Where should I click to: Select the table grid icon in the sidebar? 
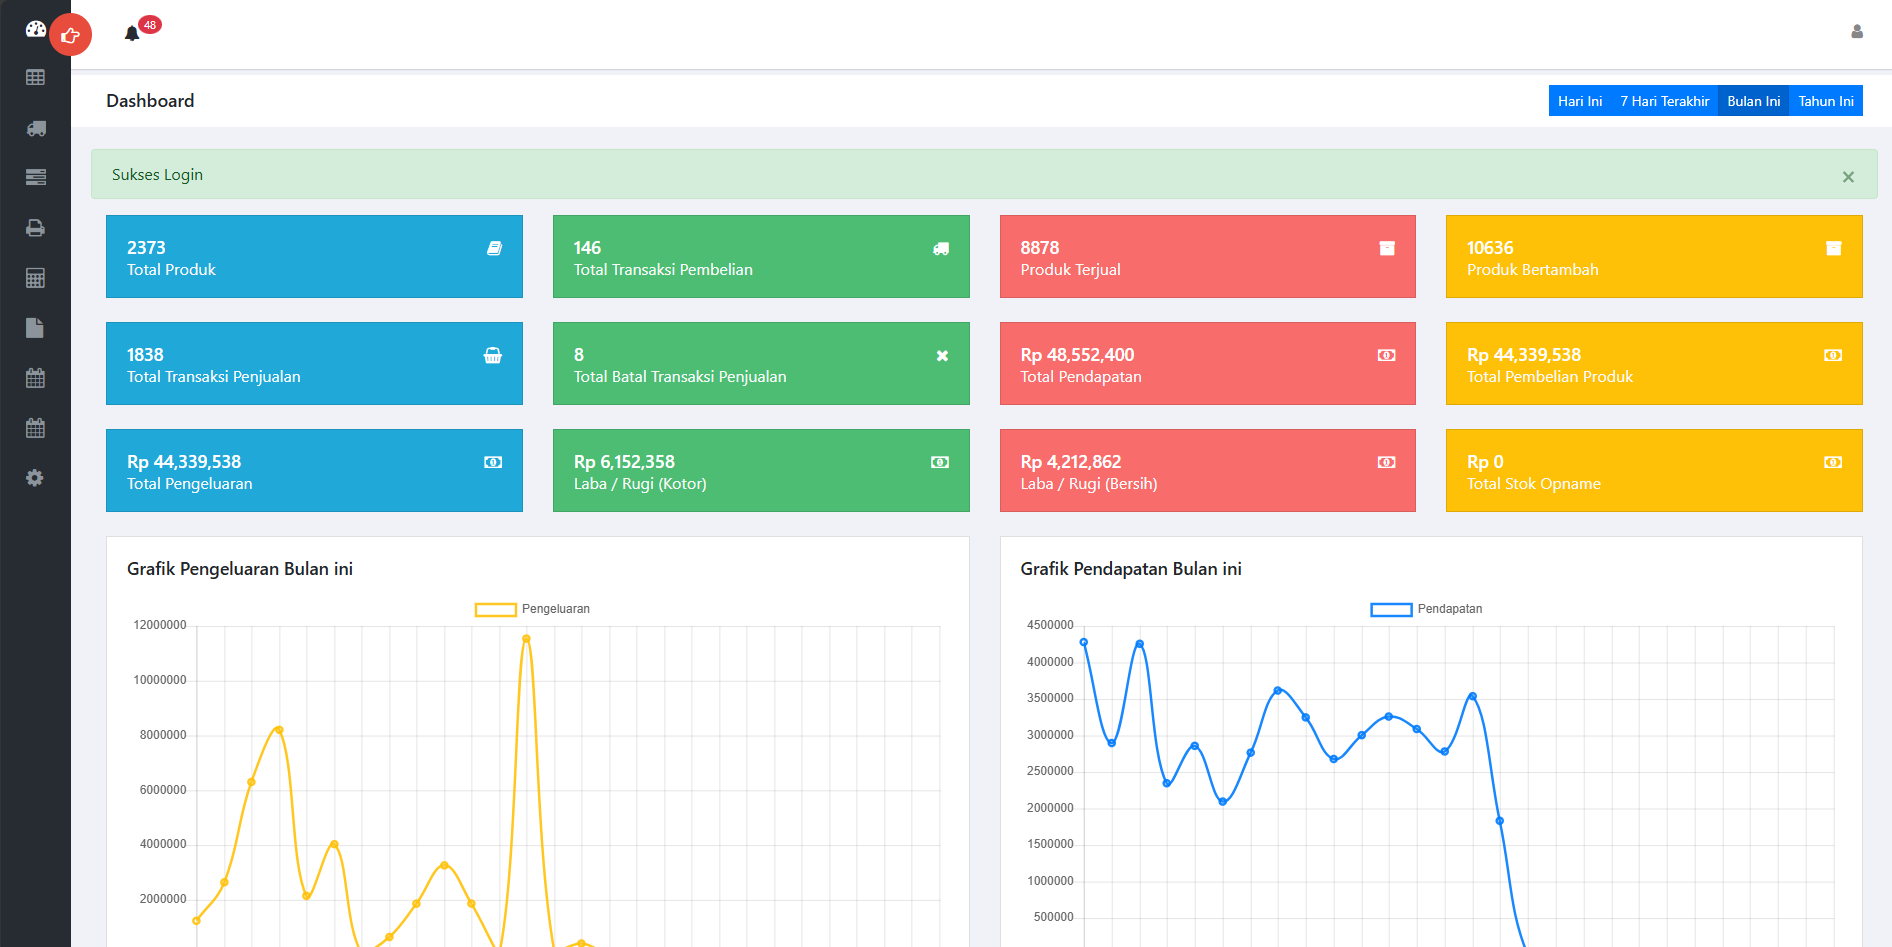tap(35, 78)
